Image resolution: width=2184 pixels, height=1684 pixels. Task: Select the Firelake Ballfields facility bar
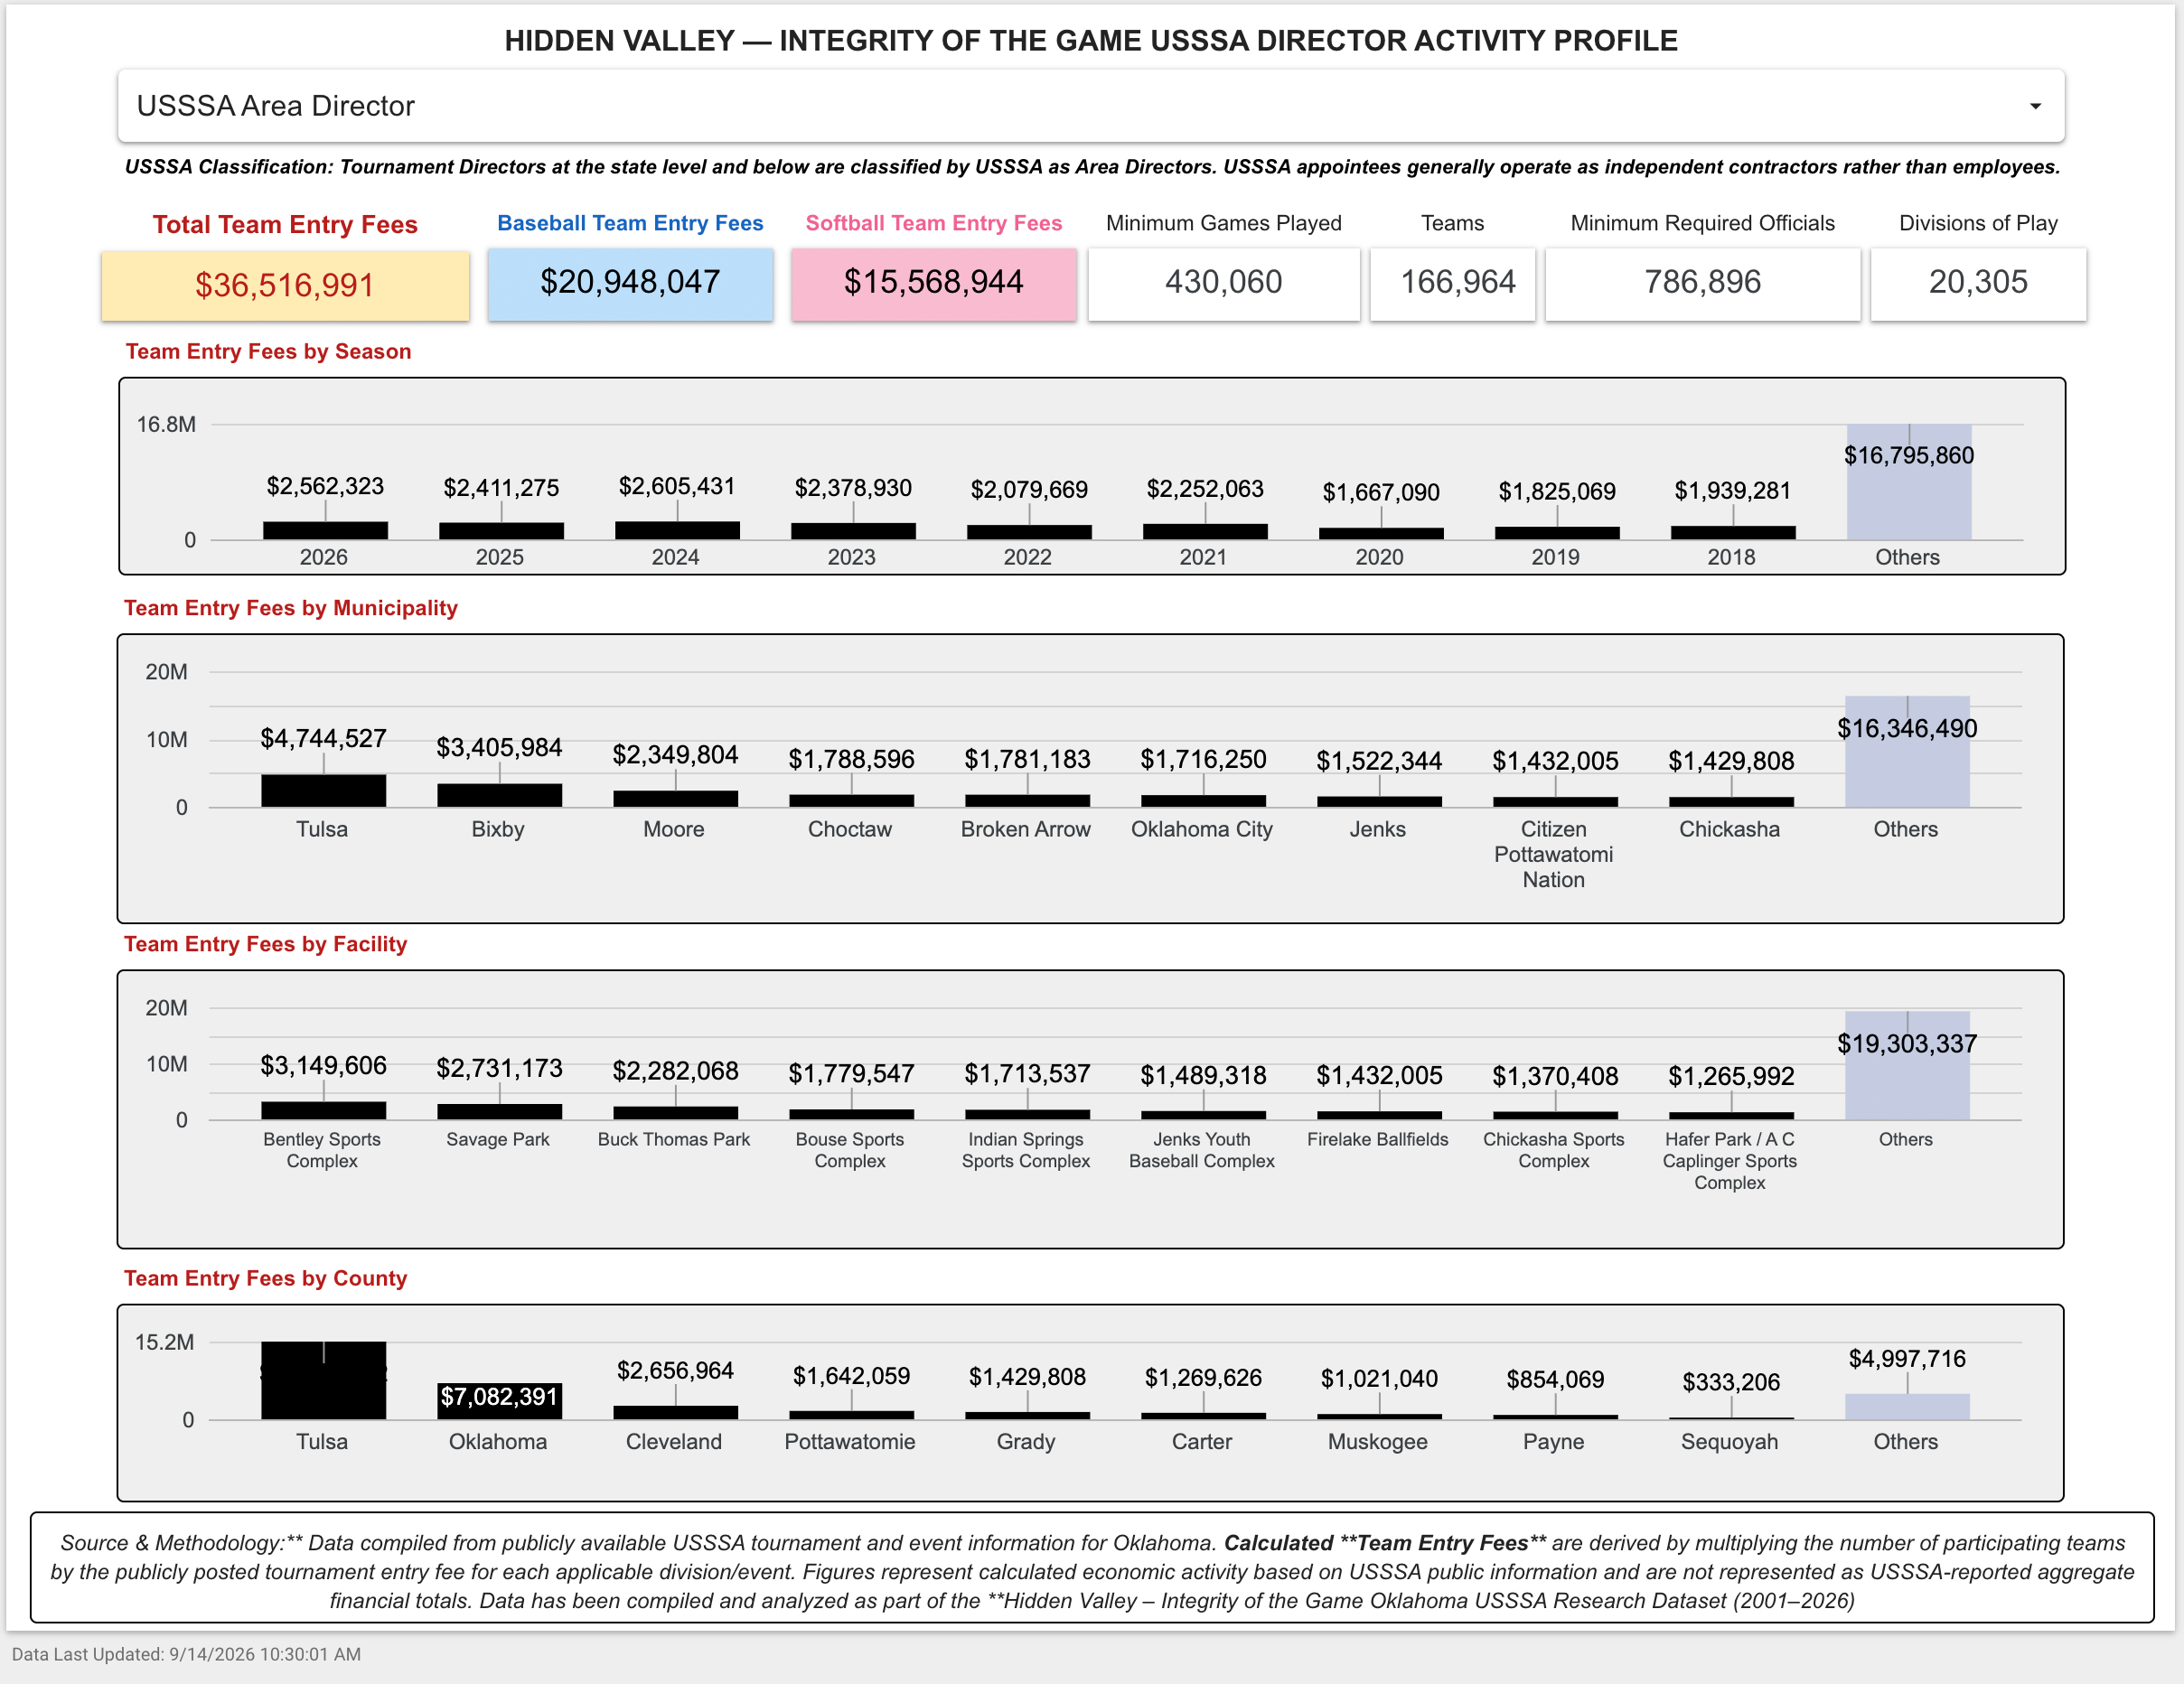point(1379,1116)
